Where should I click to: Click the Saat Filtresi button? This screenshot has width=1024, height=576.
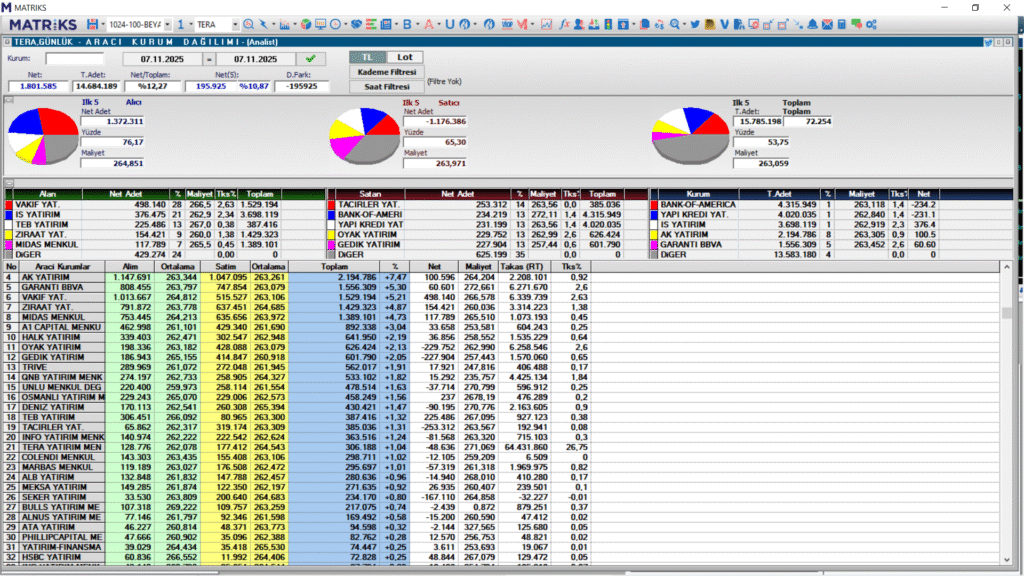[387, 86]
